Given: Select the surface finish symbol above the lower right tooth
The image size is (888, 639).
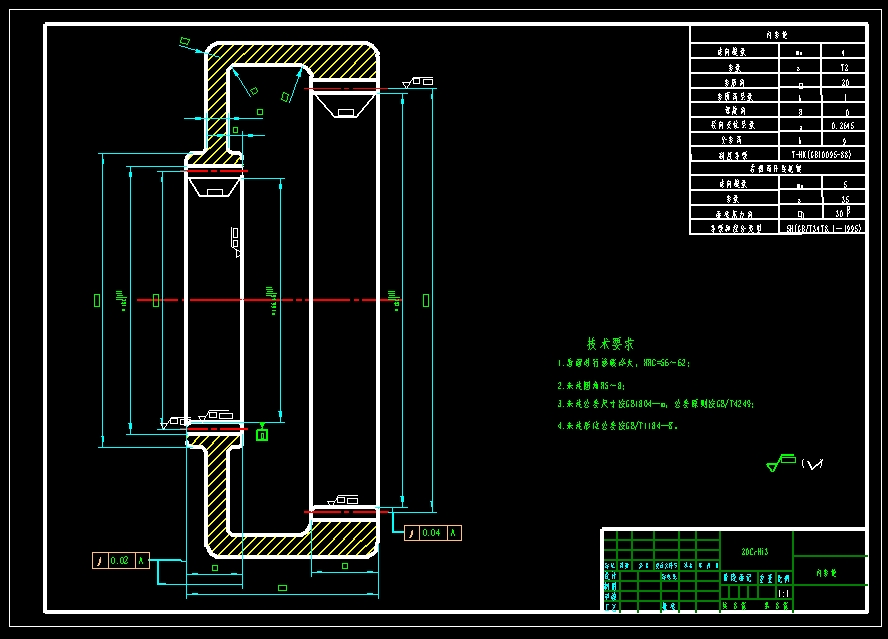Looking at the screenshot, I should [343, 500].
